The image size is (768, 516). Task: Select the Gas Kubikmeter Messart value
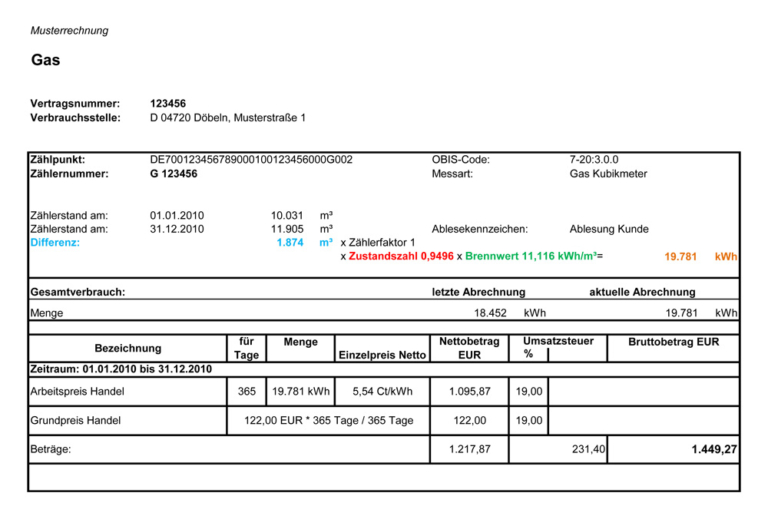point(608,174)
